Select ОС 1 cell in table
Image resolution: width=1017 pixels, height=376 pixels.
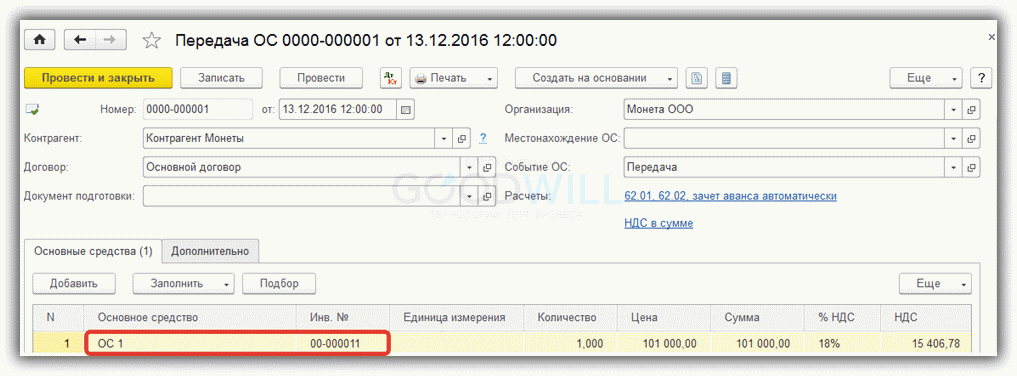tap(191, 343)
